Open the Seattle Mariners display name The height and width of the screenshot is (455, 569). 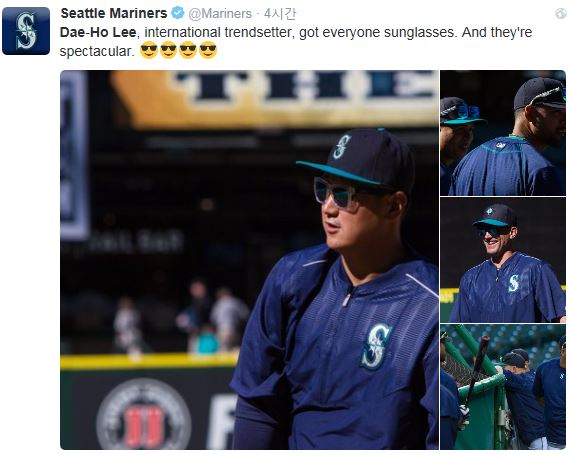point(114,13)
